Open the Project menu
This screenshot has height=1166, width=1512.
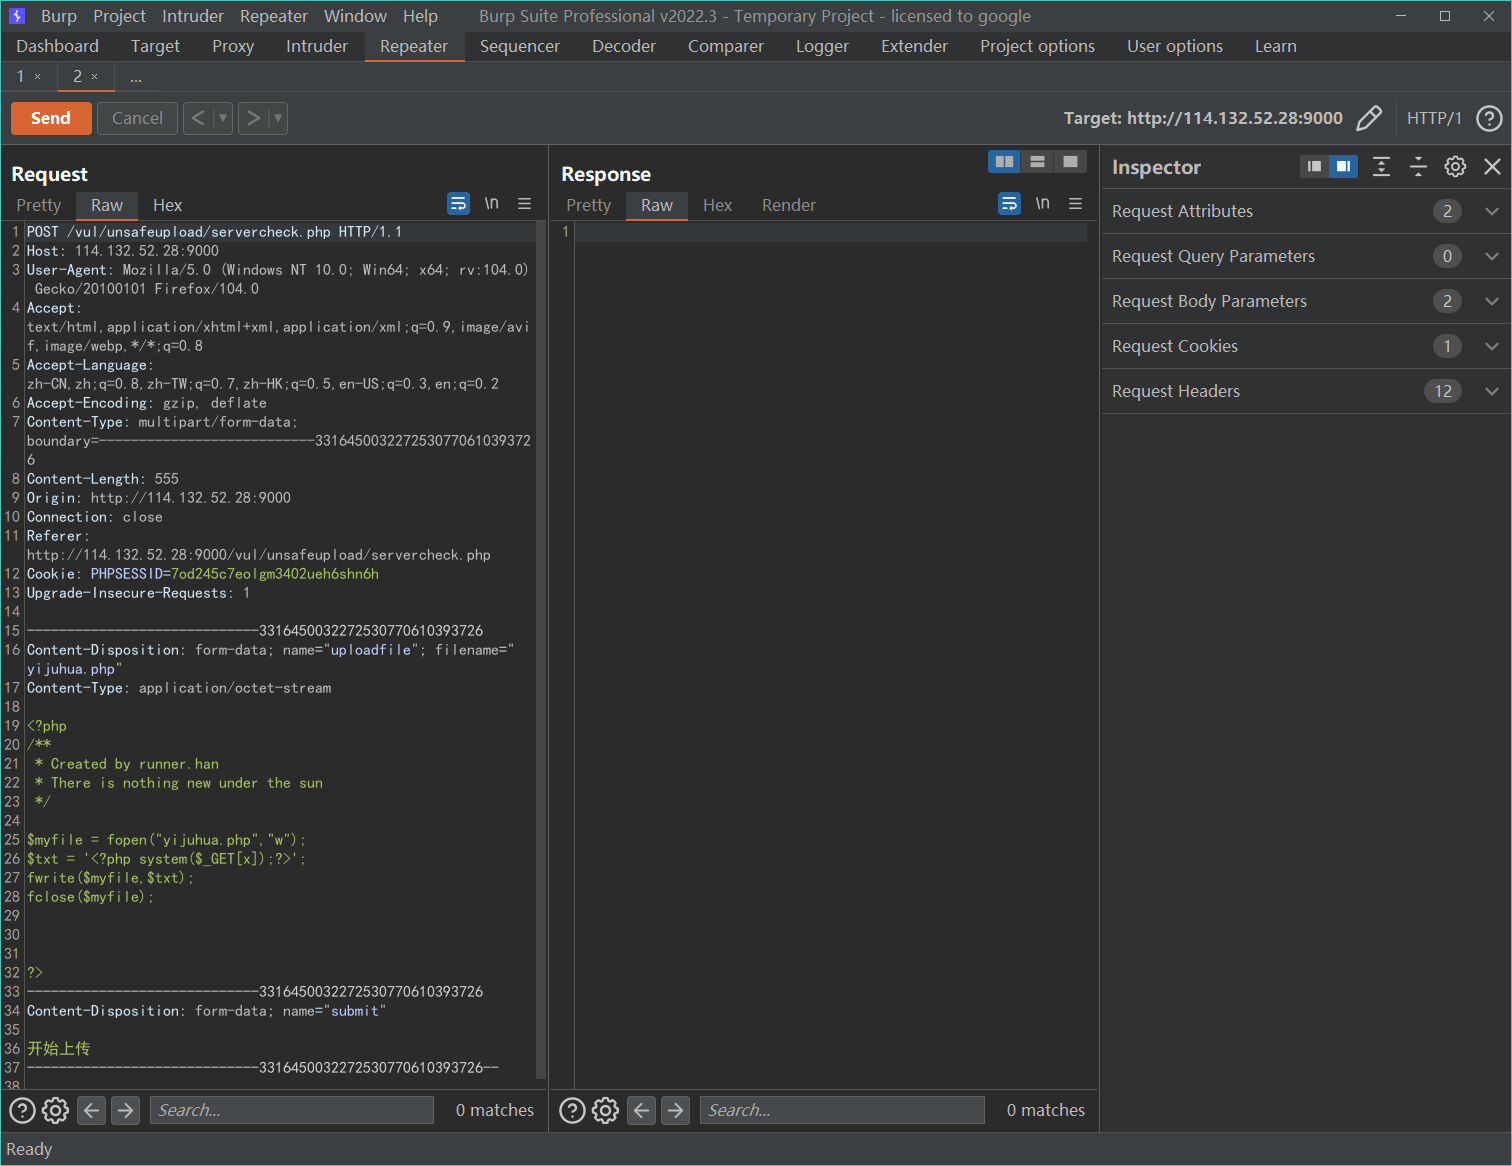(119, 16)
